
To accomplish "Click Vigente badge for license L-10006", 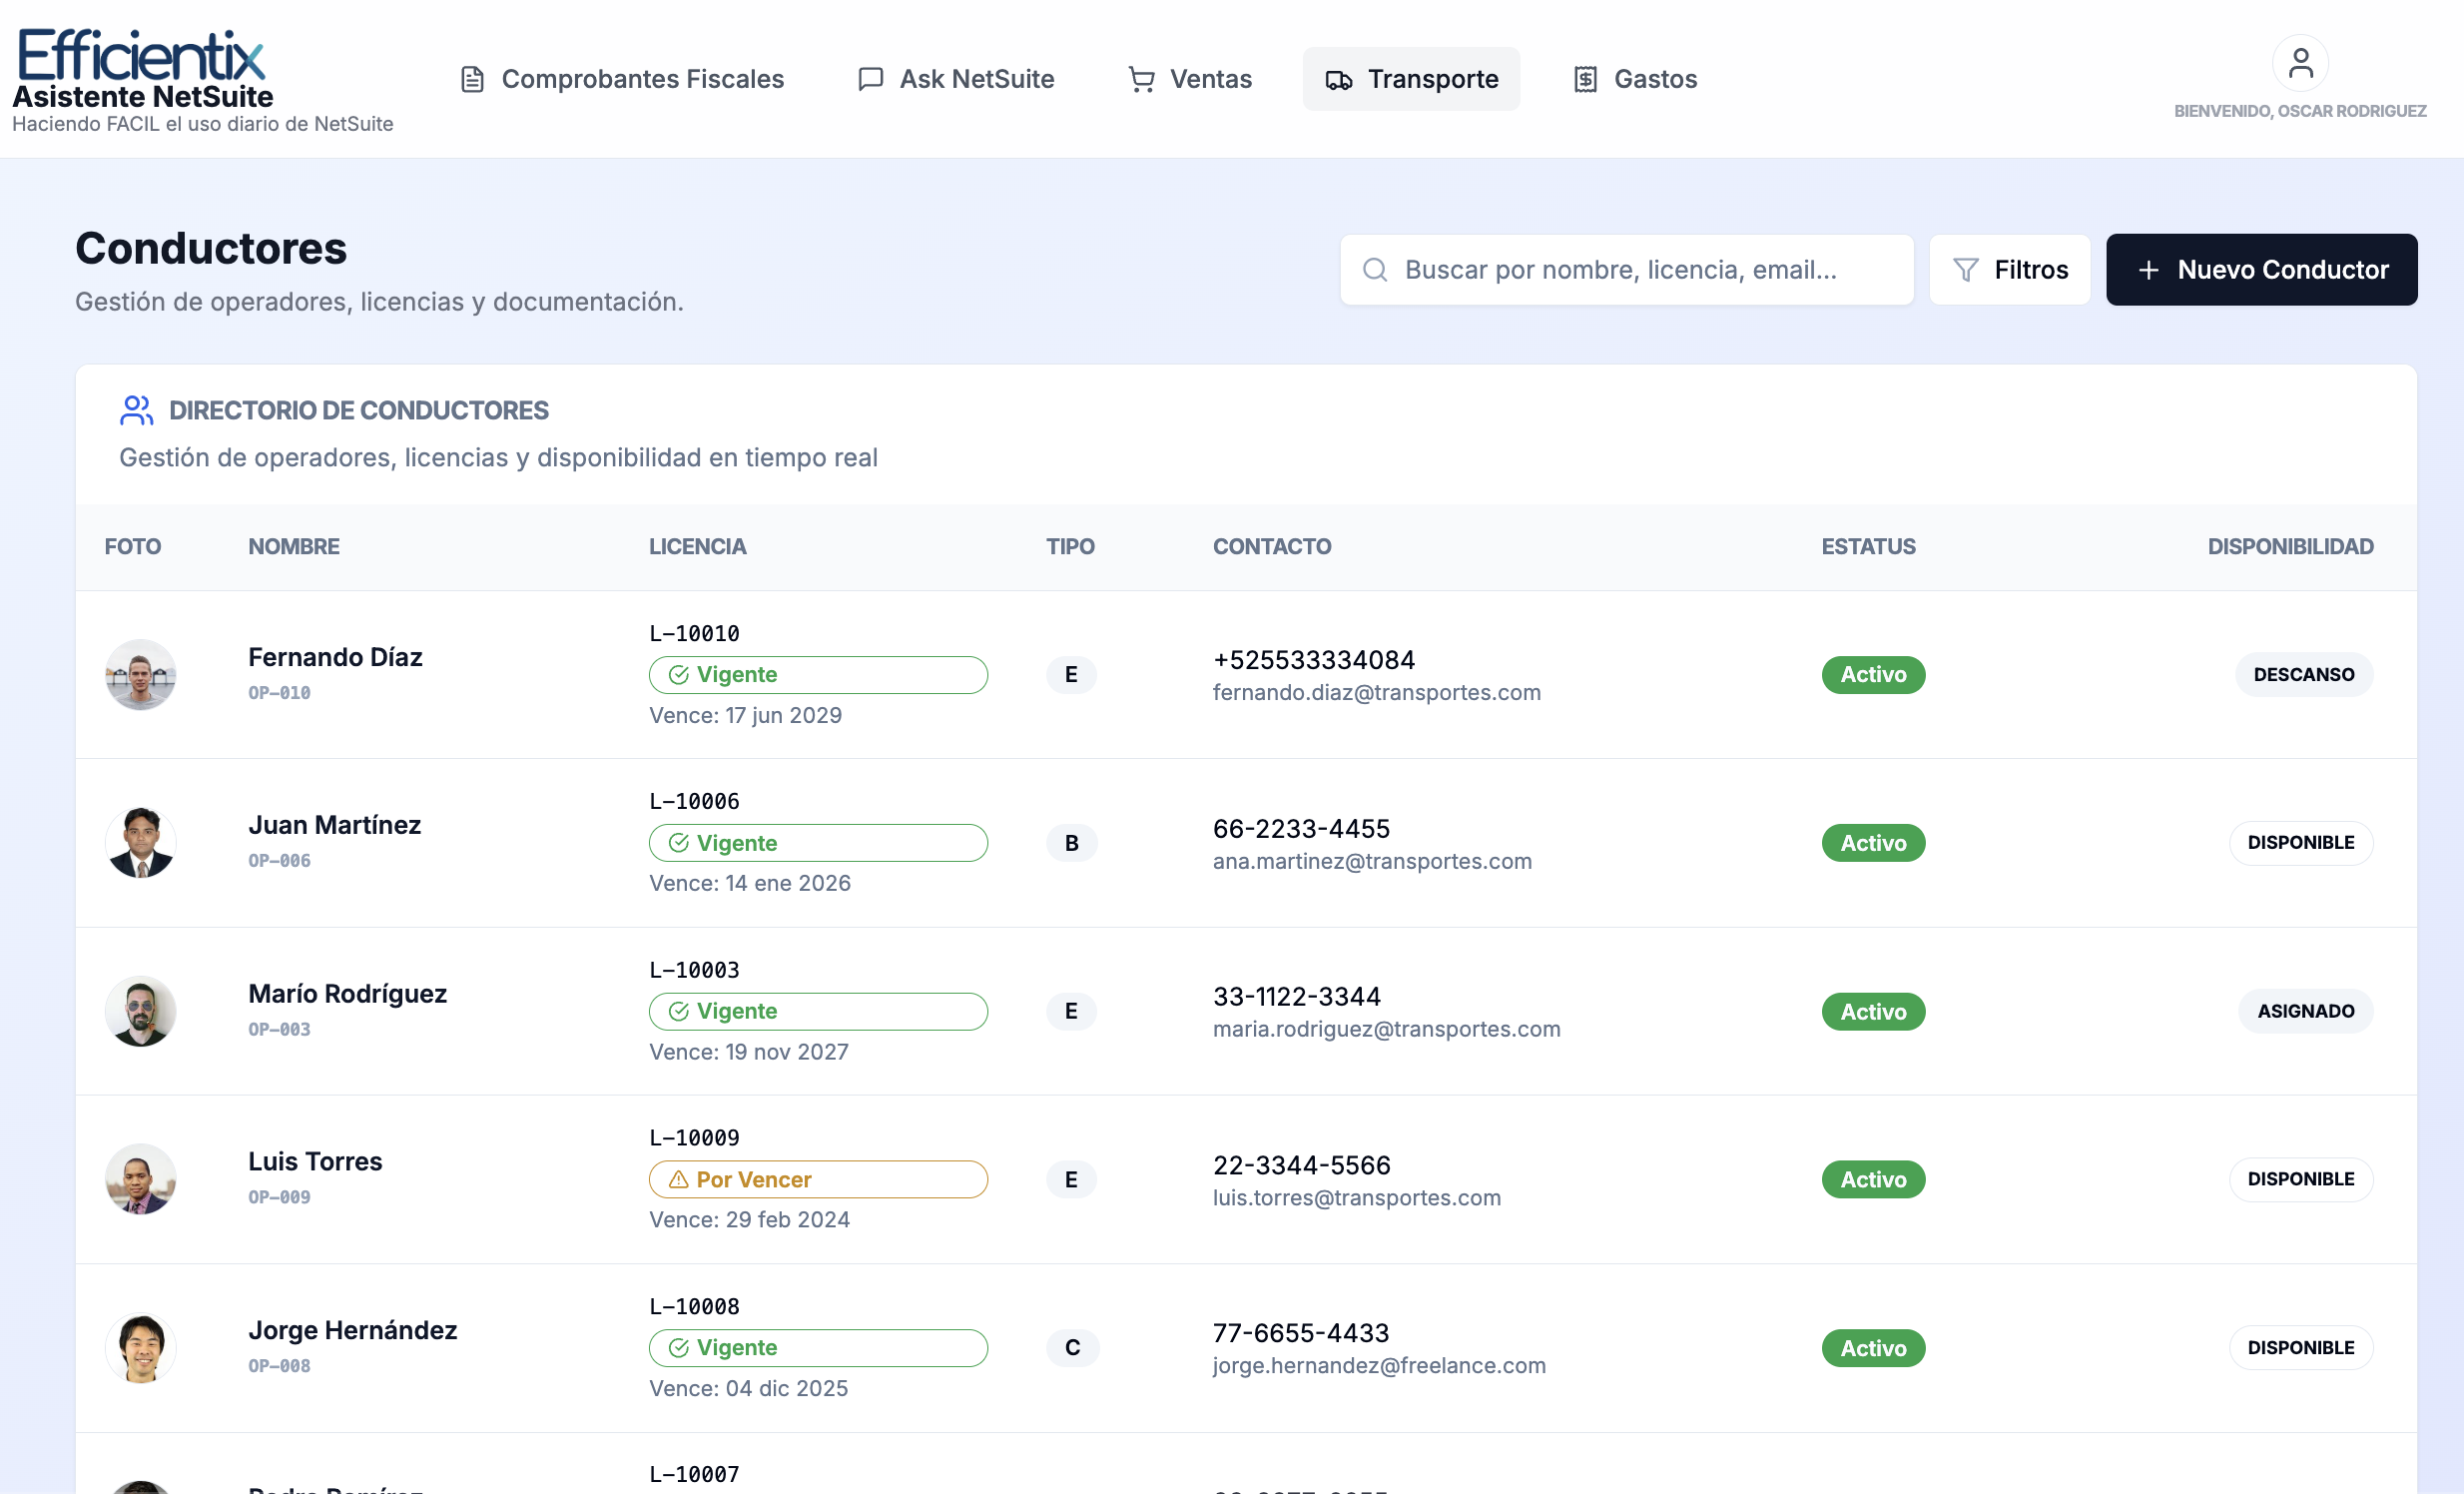I will pos(818,843).
